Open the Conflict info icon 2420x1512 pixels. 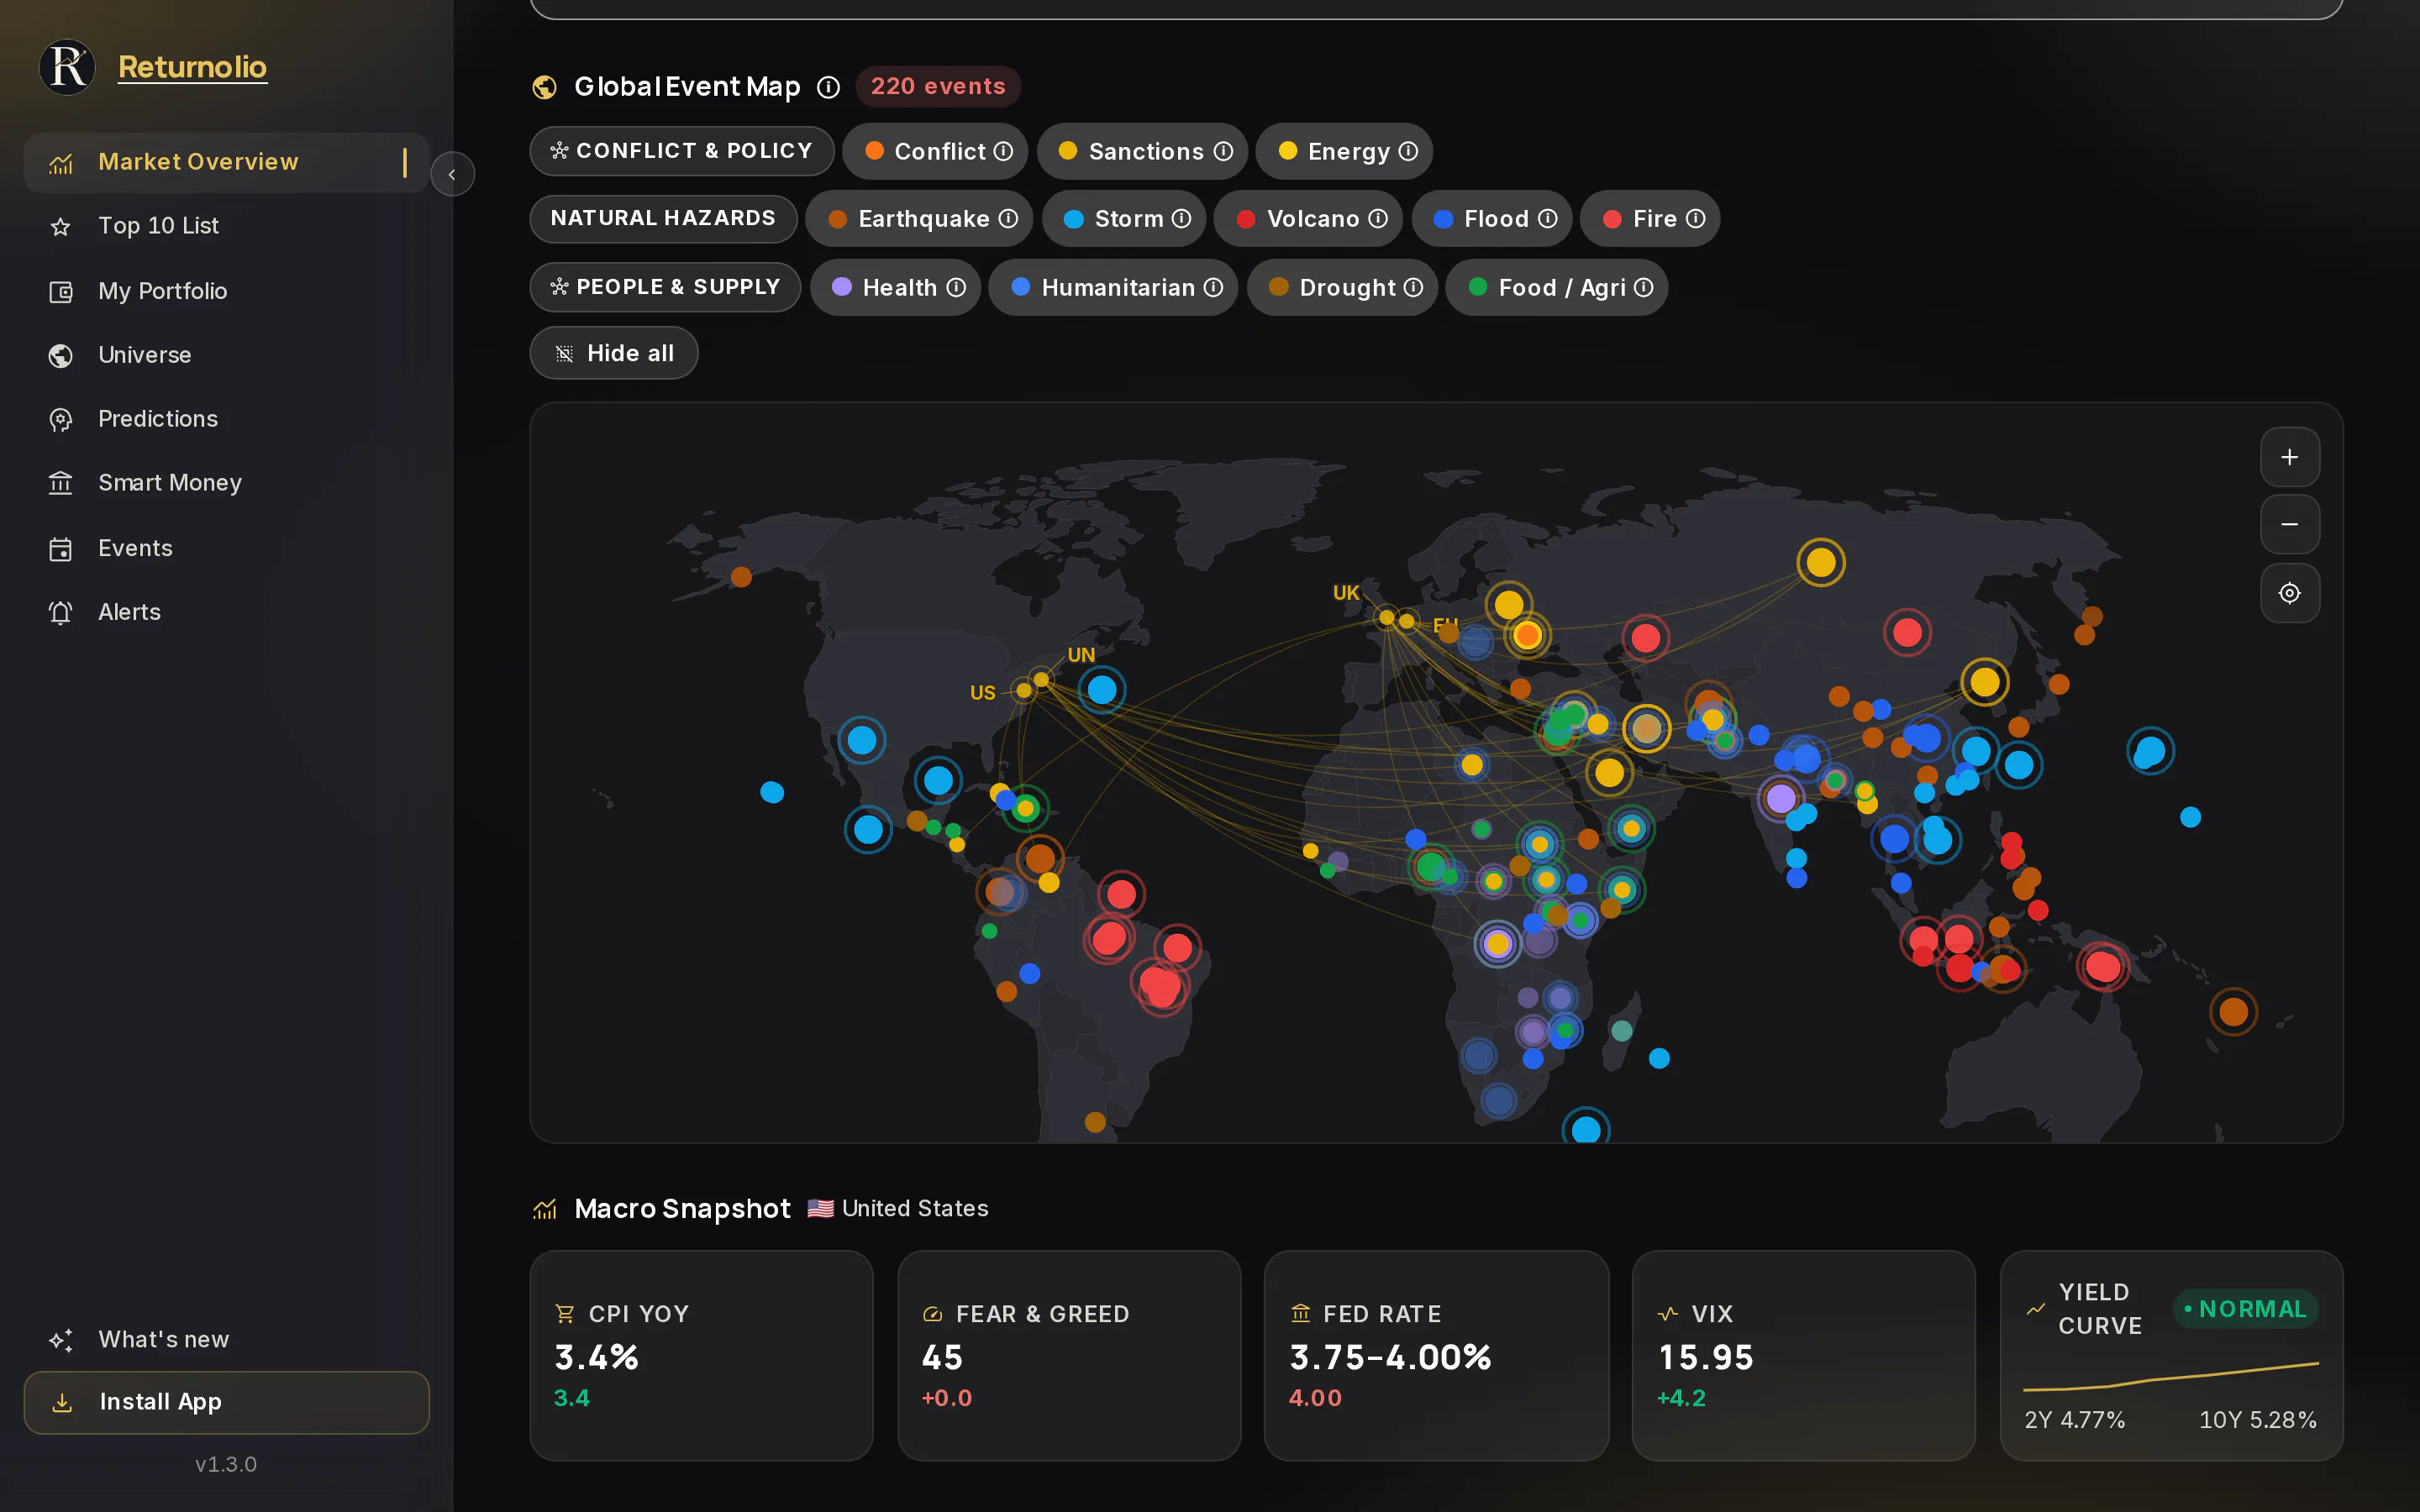(x=1003, y=151)
